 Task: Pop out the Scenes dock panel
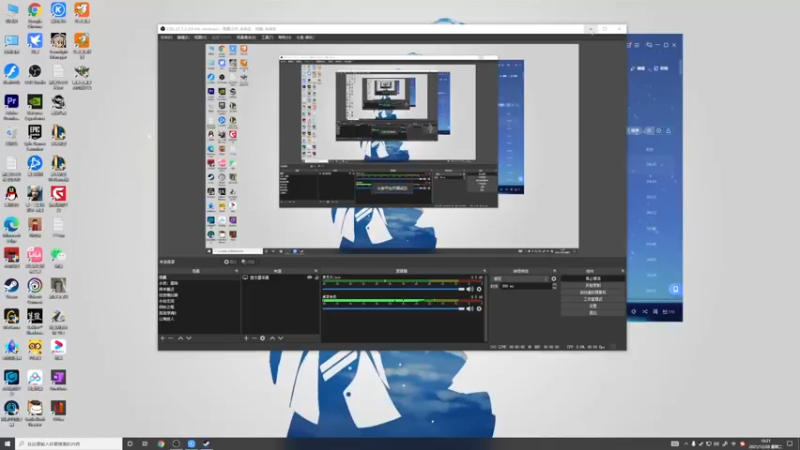236,271
